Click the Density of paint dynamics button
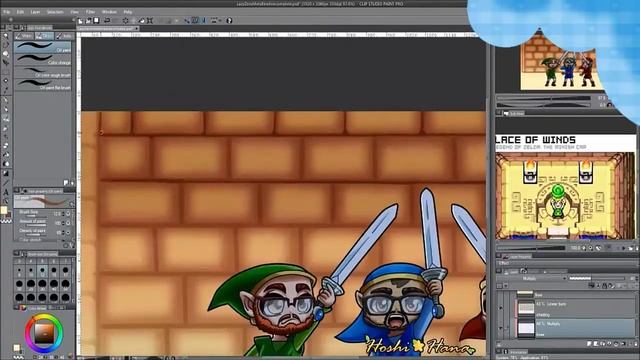This screenshot has height=360, width=640. click(x=68, y=233)
